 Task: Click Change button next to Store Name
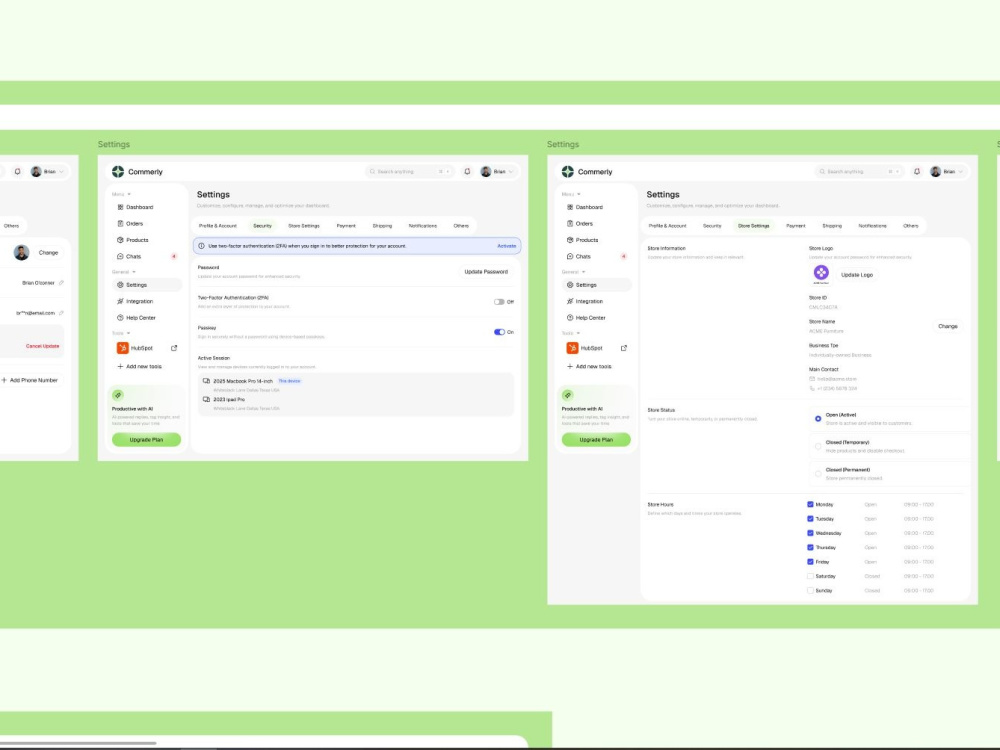pos(948,326)
